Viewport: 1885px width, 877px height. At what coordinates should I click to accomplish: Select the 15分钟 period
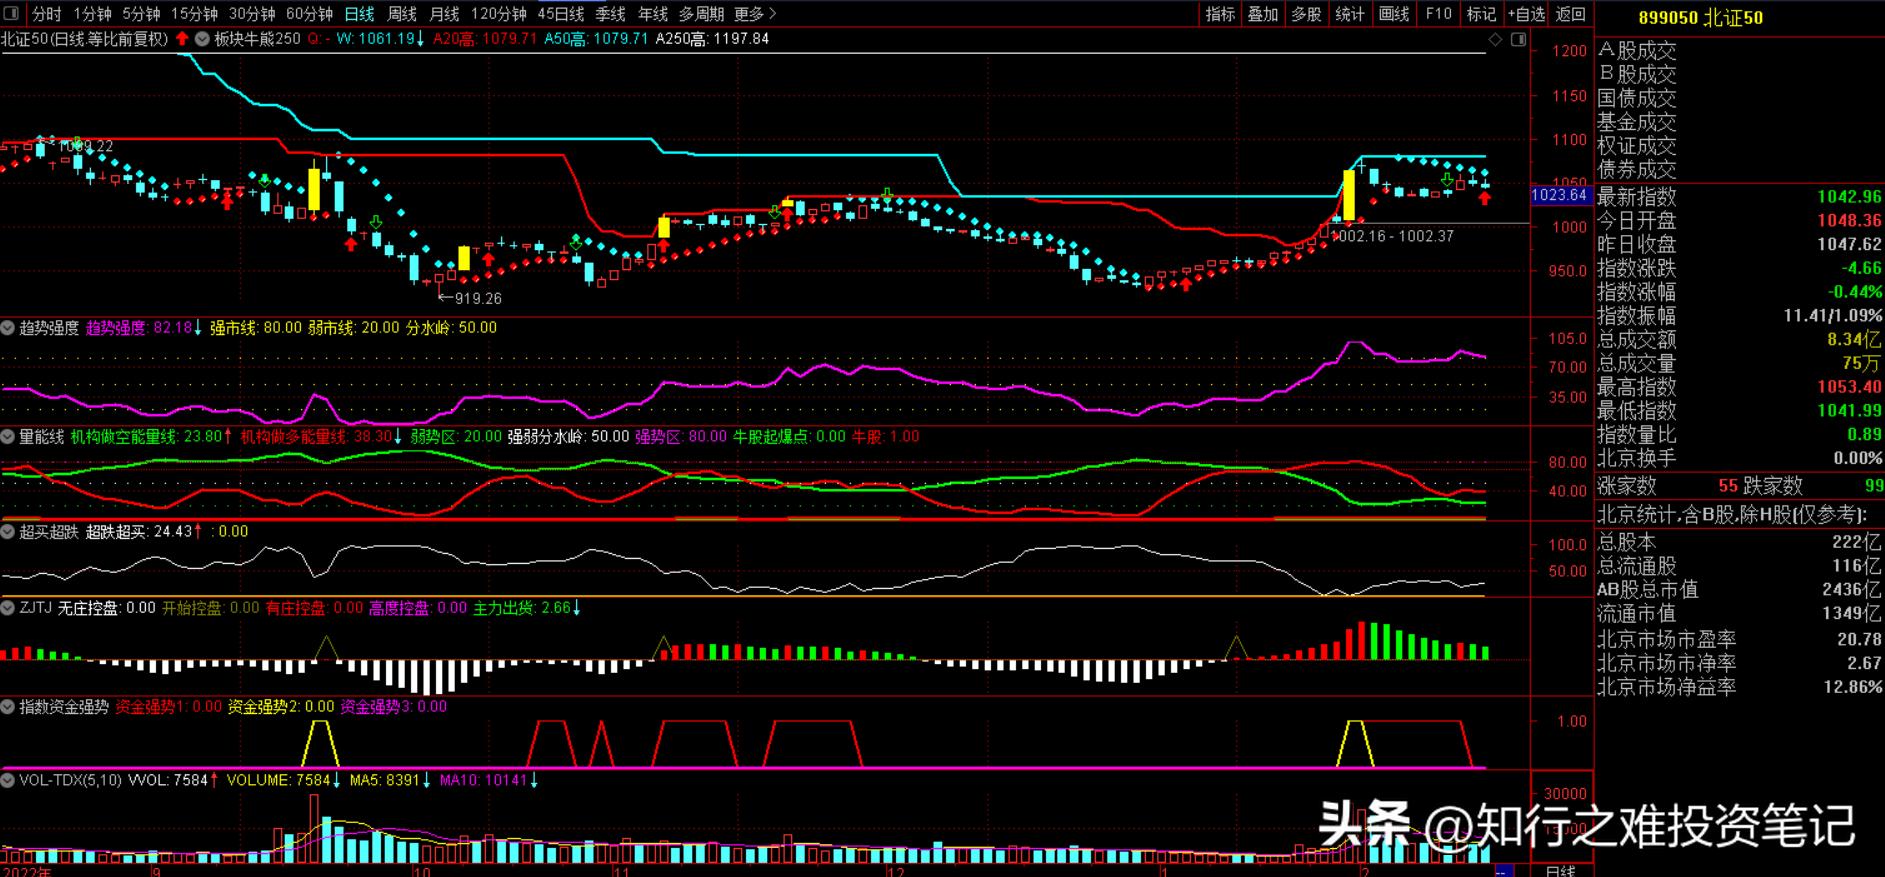[194, 14]
